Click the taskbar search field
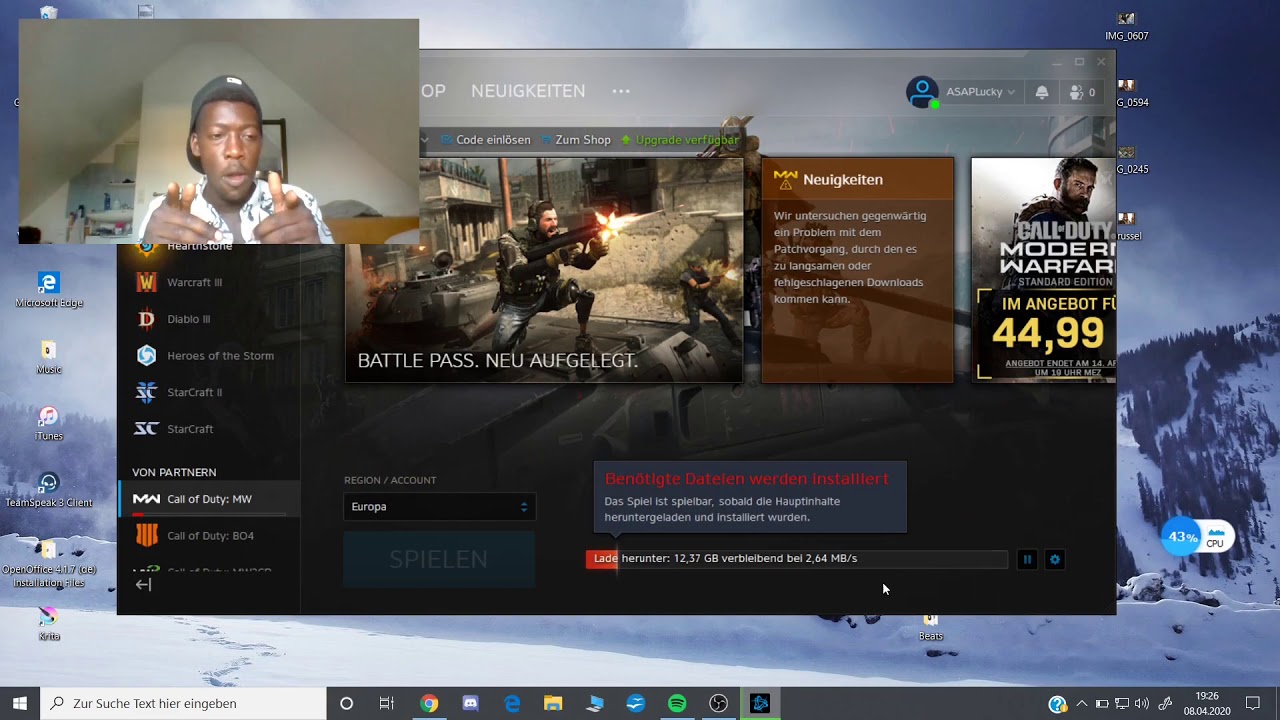1280x720 pixels. (183, 703)
